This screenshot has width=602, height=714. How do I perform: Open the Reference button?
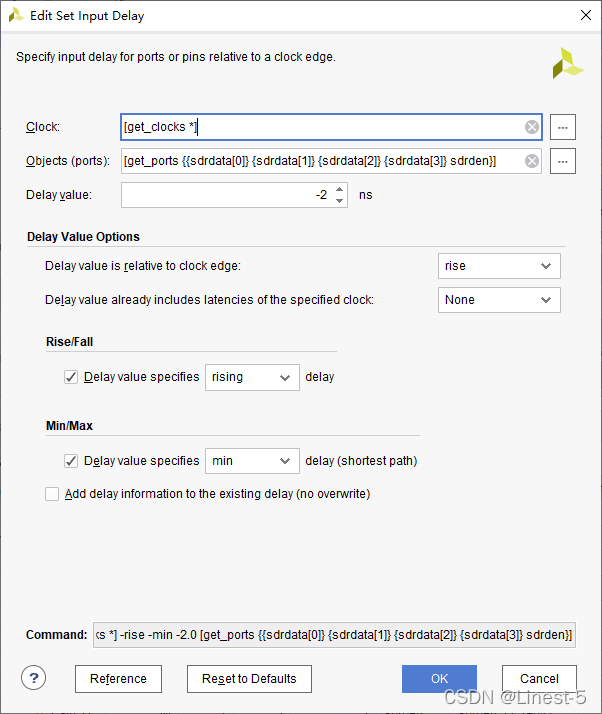(x=118, y=679)
